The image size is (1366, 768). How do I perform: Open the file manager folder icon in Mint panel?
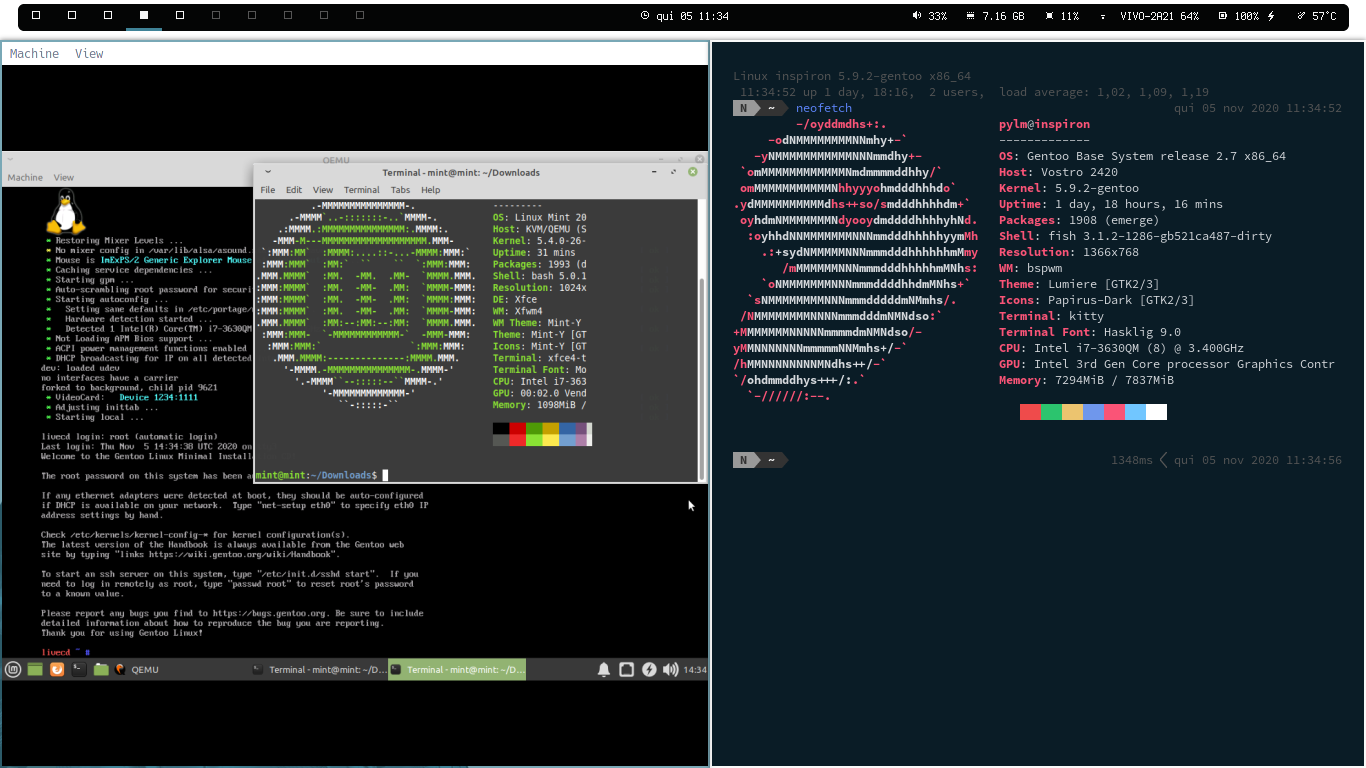101,670
